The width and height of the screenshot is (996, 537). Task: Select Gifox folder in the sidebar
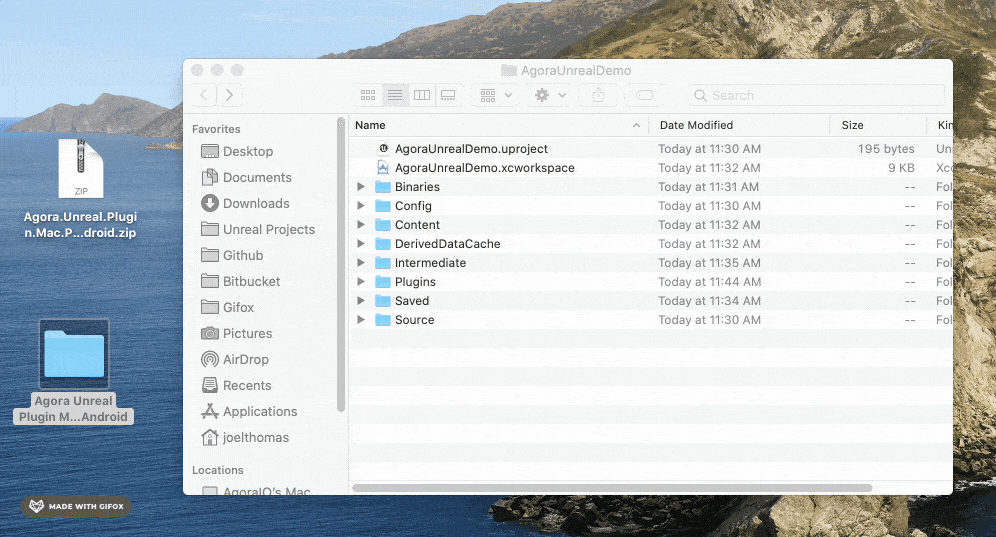coord(227,308)
